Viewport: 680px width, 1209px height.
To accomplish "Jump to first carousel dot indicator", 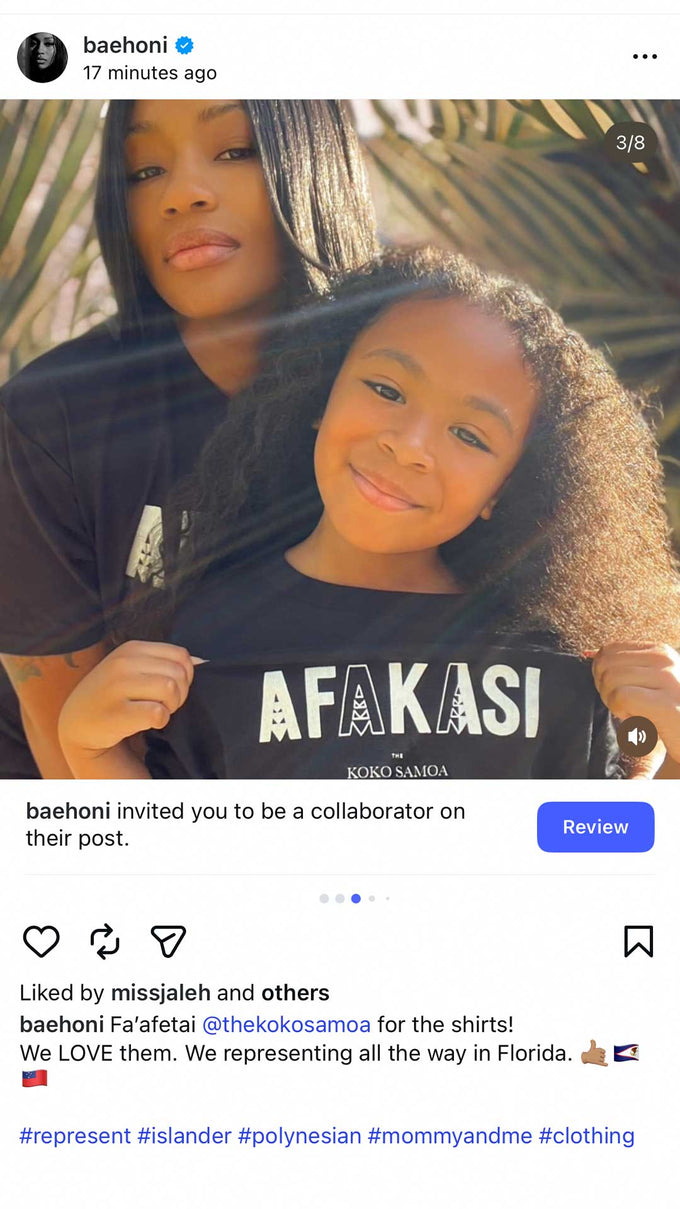I will [324, 899].
